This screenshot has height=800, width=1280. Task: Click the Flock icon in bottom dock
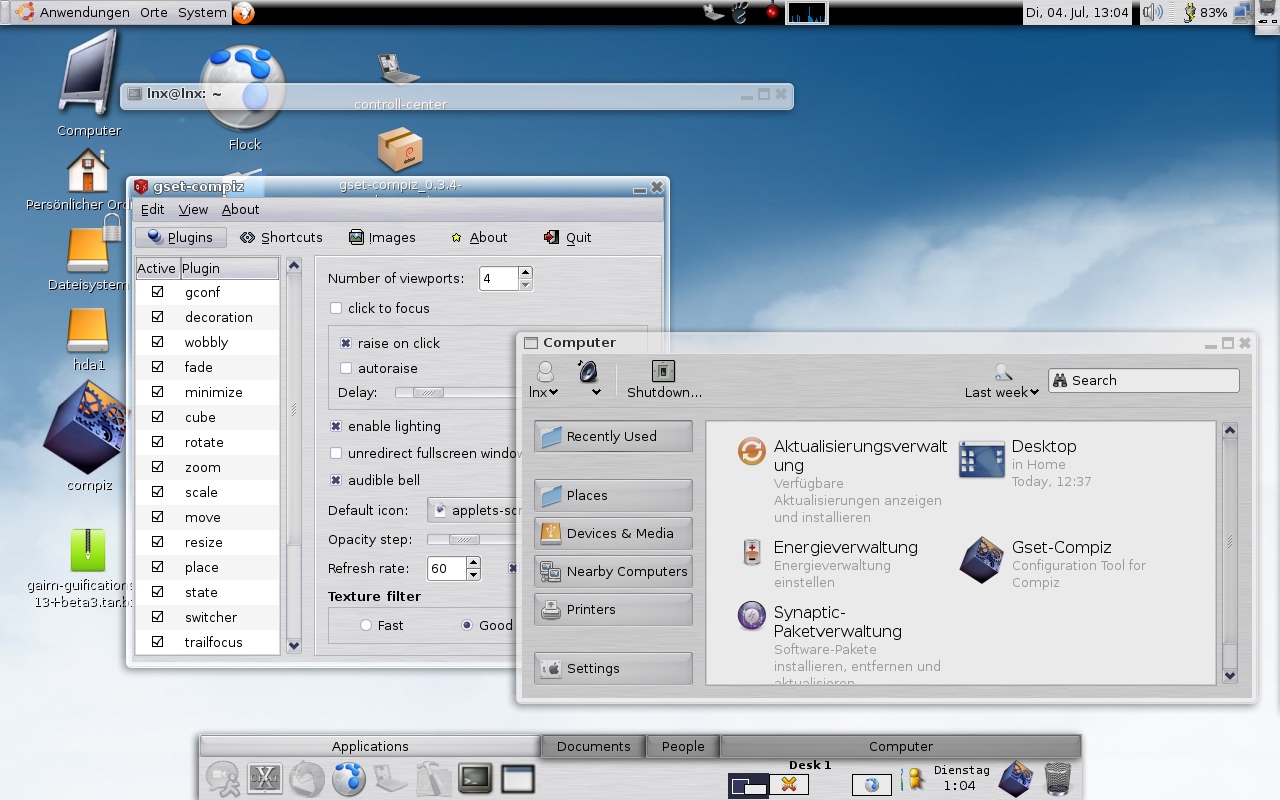coord(348,778)
